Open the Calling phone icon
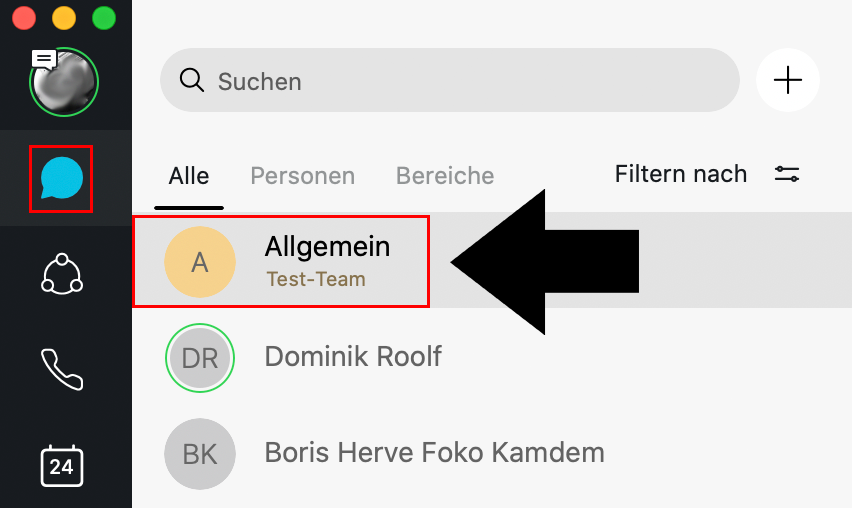Image resolution: width=852 pixels, height=508 pixels. (62, 369)
